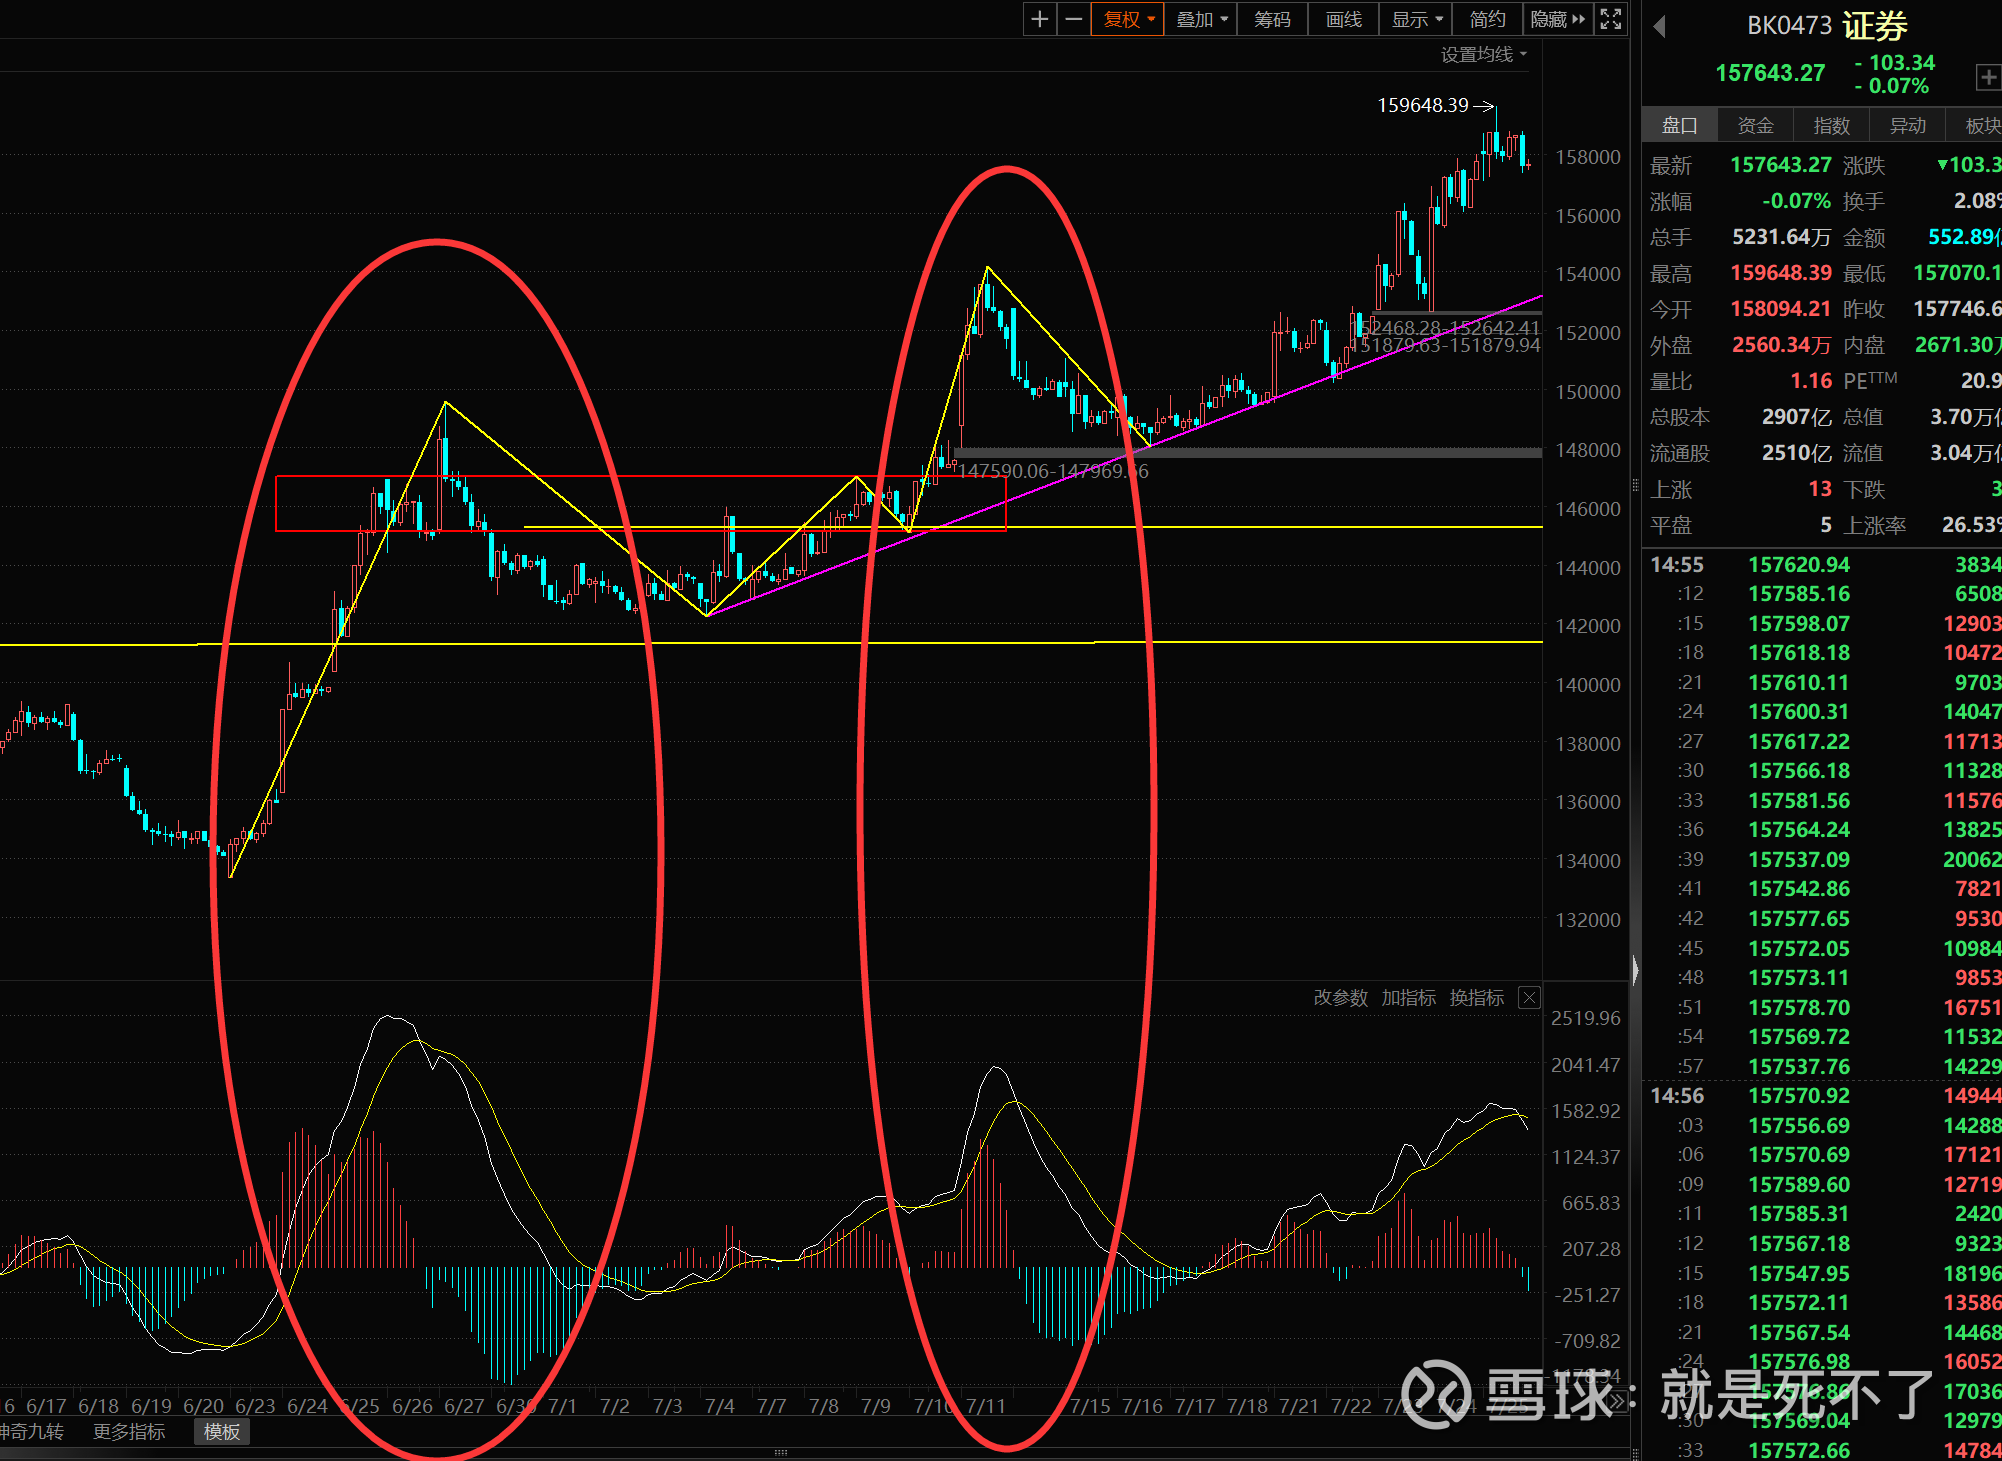Image resolution: width=2002 pixels, height=1461 pixels.
Task: Click the 147590.06-147969 gap label
Action: point(1054,471)
